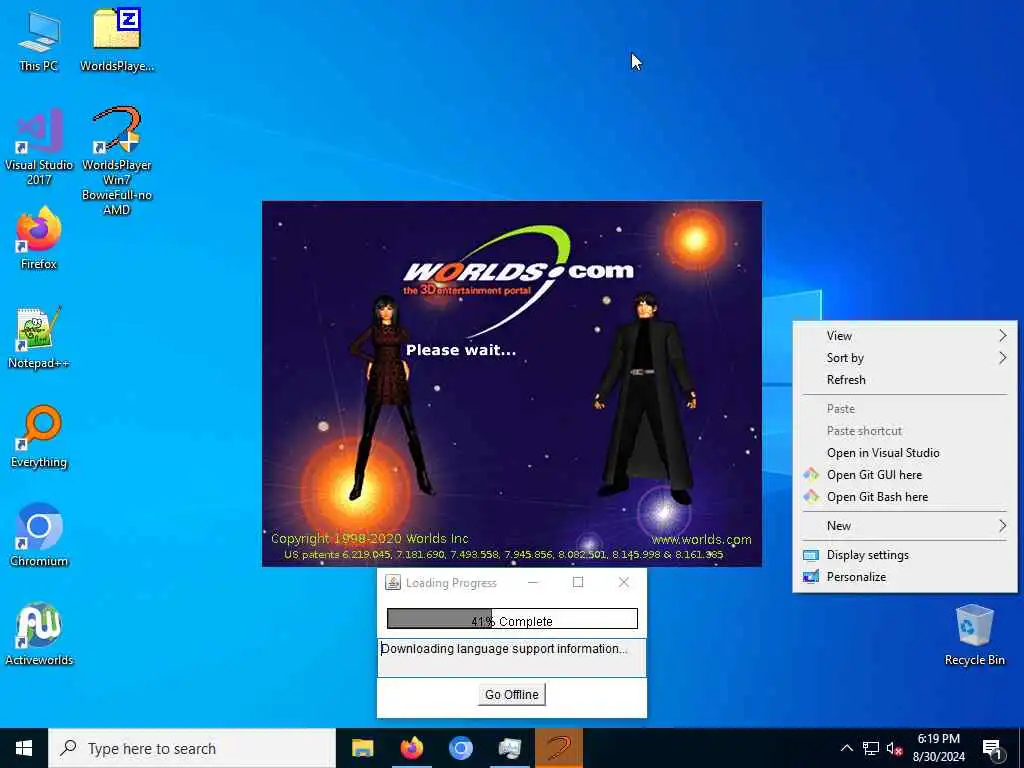Select the Everything search shortcut
The height and width of the screenshot is (768, 1024).
[x=39, y=437]
